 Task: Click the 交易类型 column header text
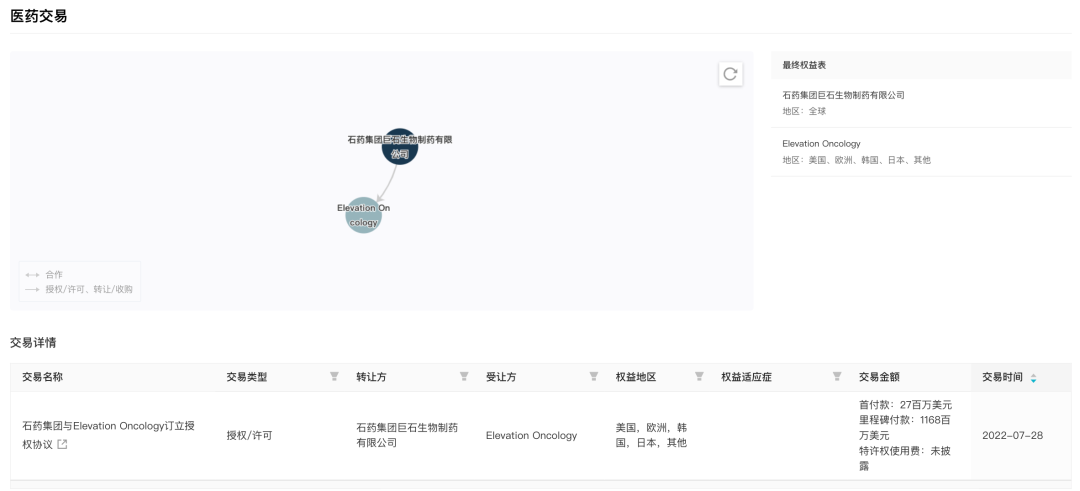[247, 377]
